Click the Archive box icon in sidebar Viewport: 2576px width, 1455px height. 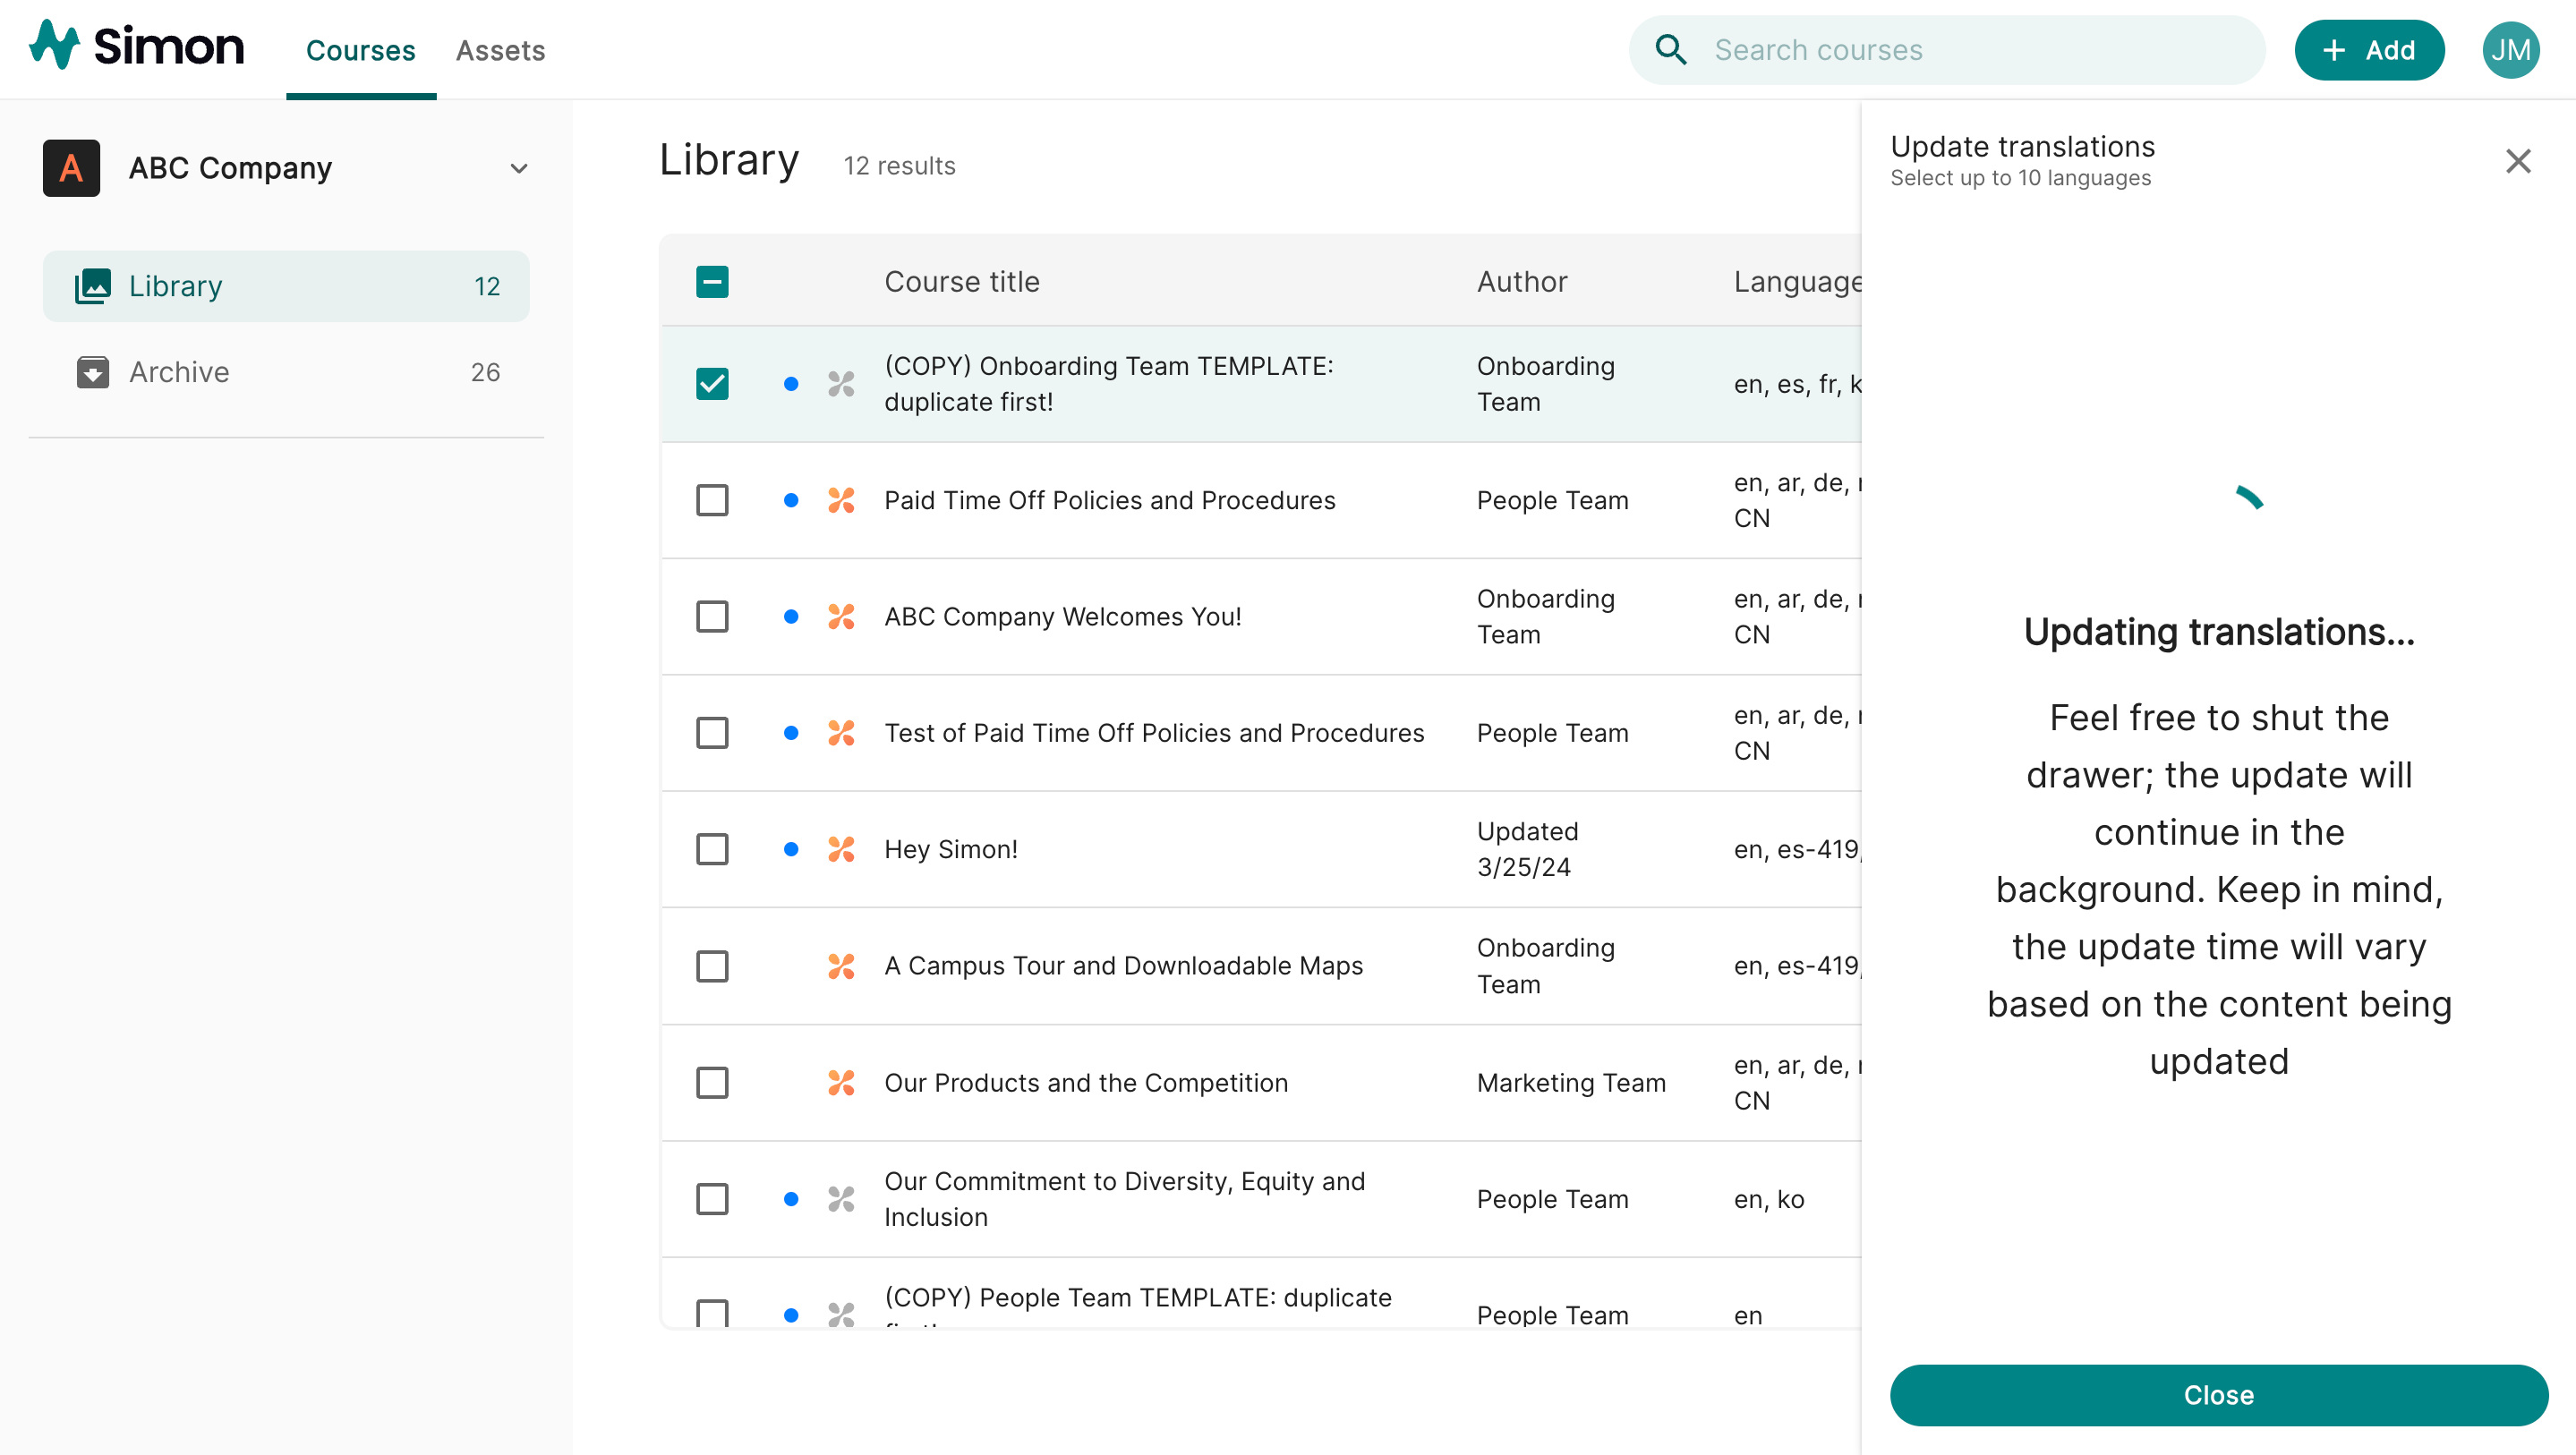[93, 372]
